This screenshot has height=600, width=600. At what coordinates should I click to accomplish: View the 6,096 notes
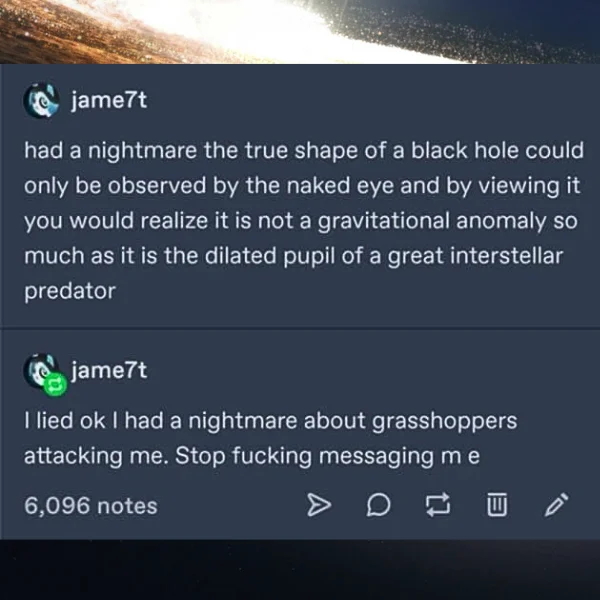coord(91,505)
